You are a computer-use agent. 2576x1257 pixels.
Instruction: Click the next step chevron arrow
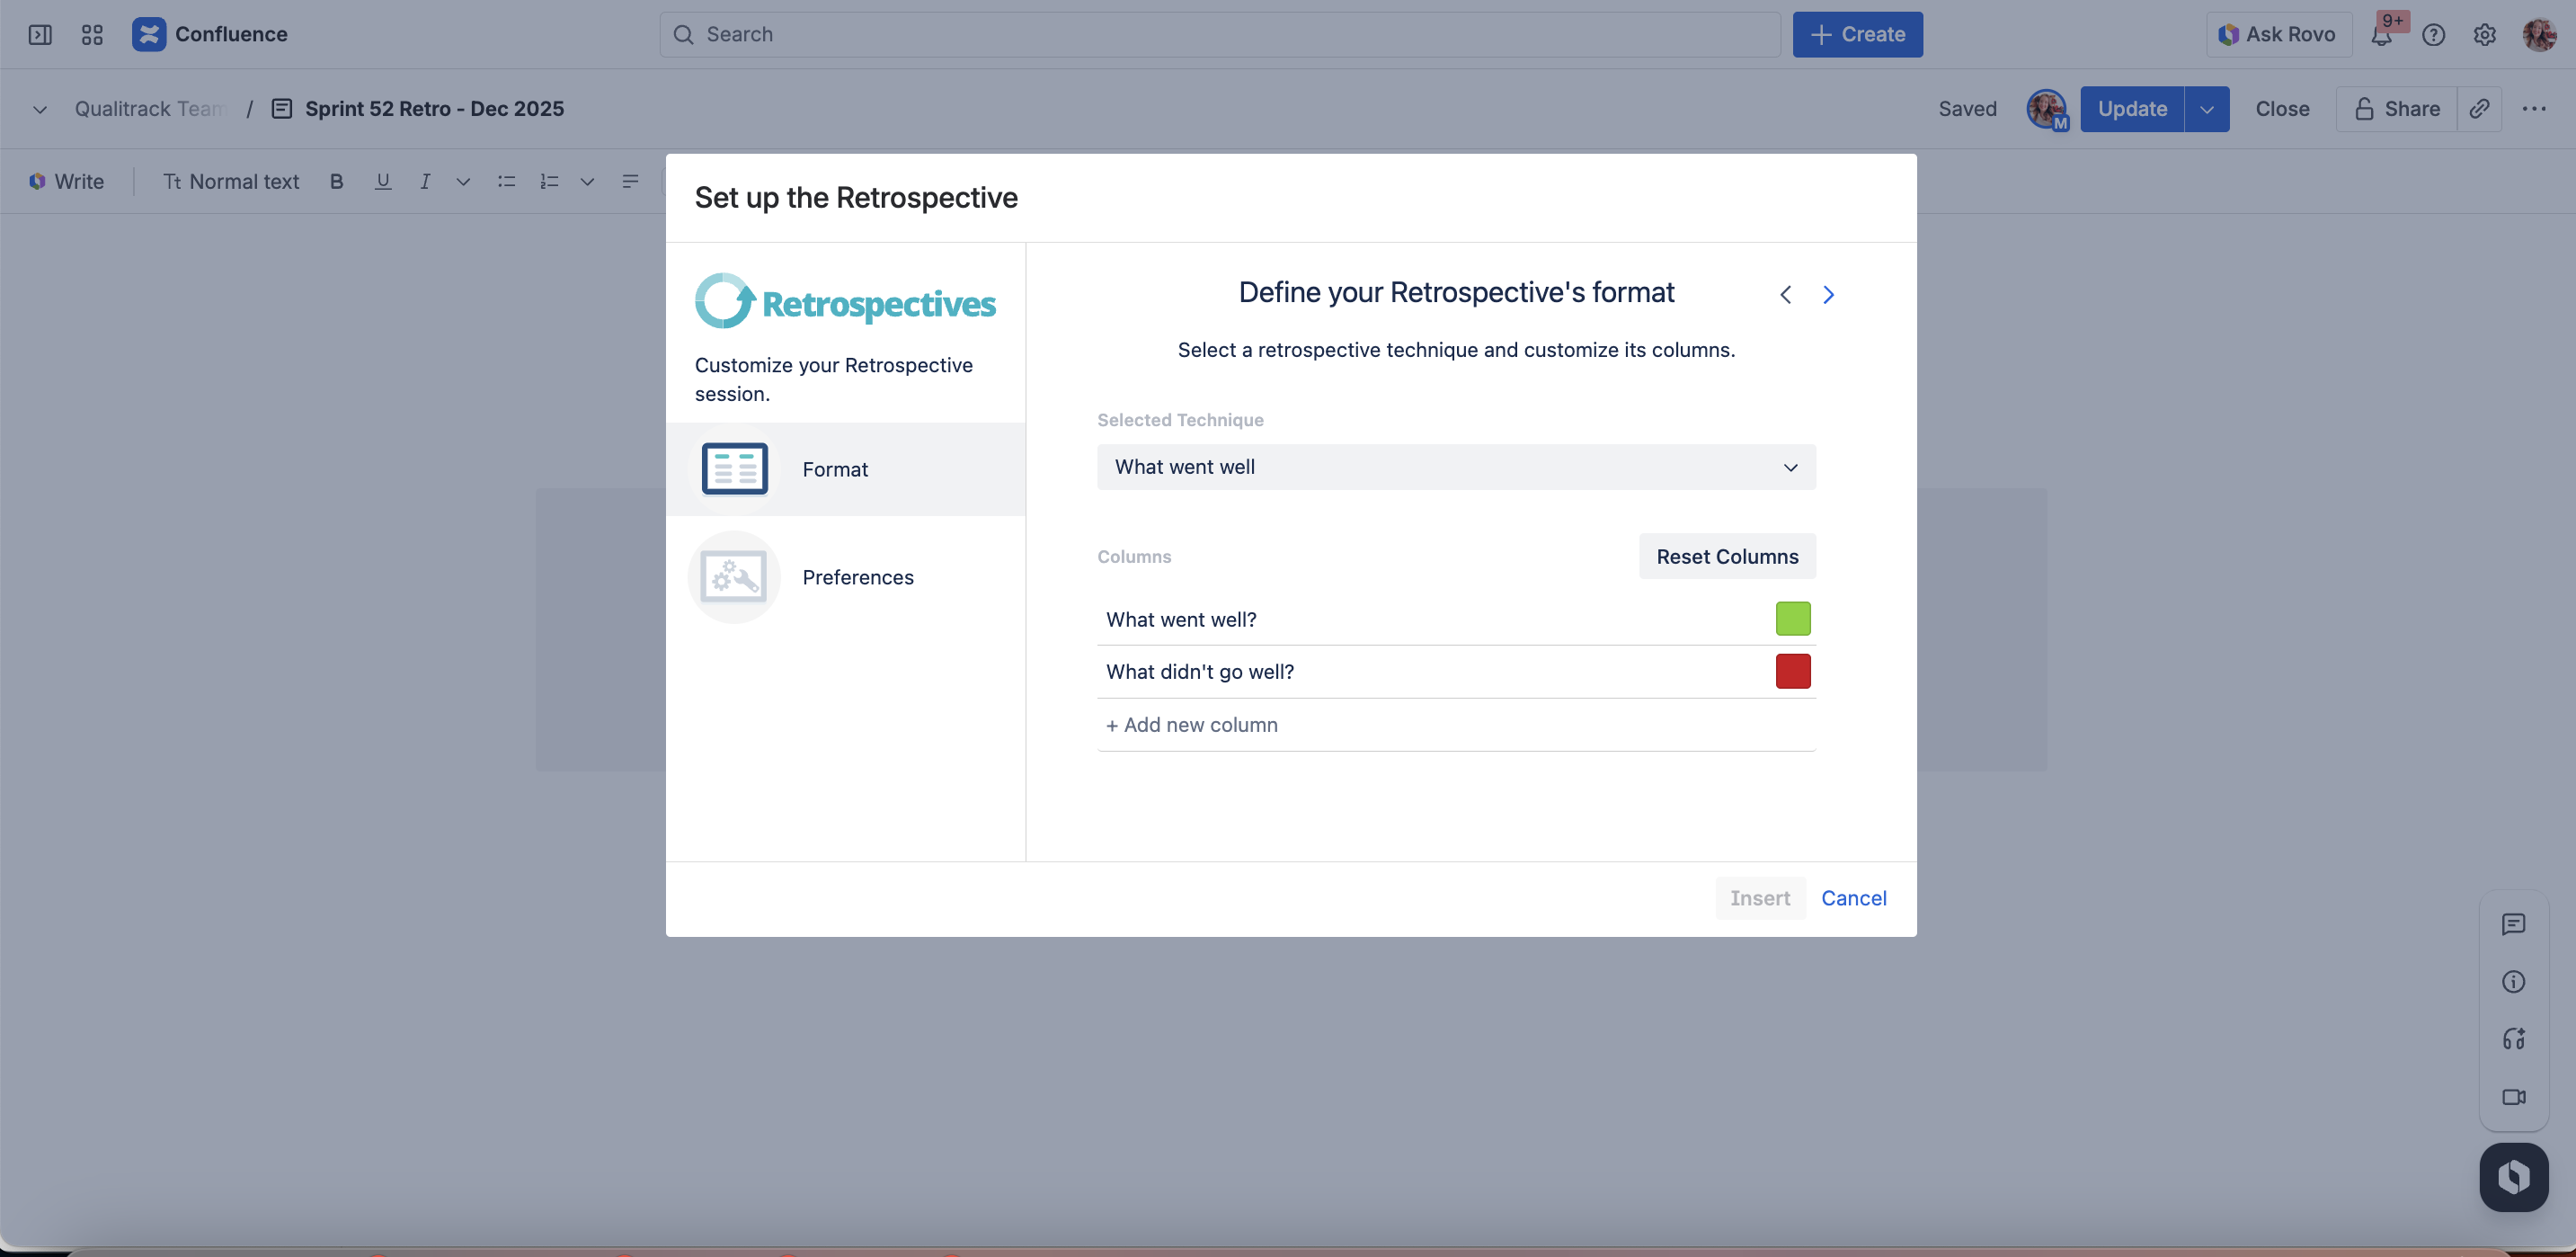pos(1828,295)
